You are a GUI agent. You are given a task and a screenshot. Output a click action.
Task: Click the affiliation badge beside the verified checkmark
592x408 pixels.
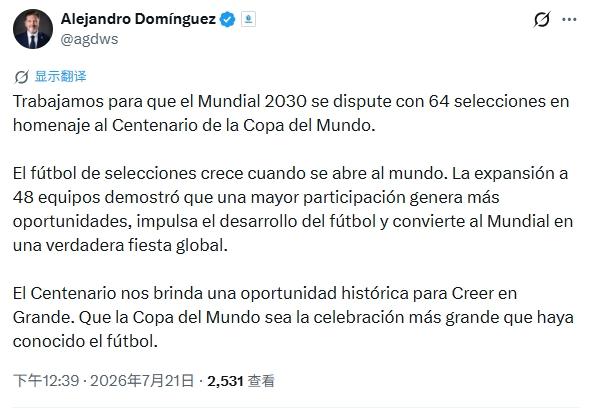(248, 19)
